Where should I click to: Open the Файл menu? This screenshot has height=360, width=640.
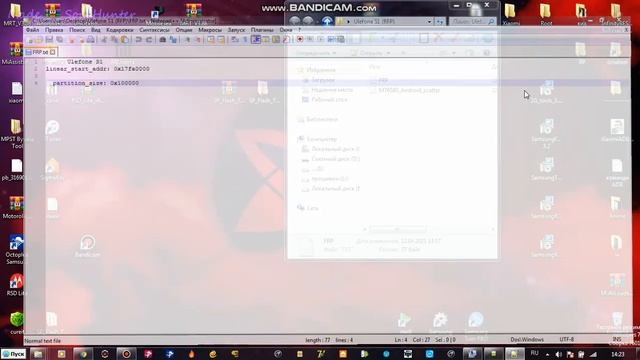click(33, 30)
